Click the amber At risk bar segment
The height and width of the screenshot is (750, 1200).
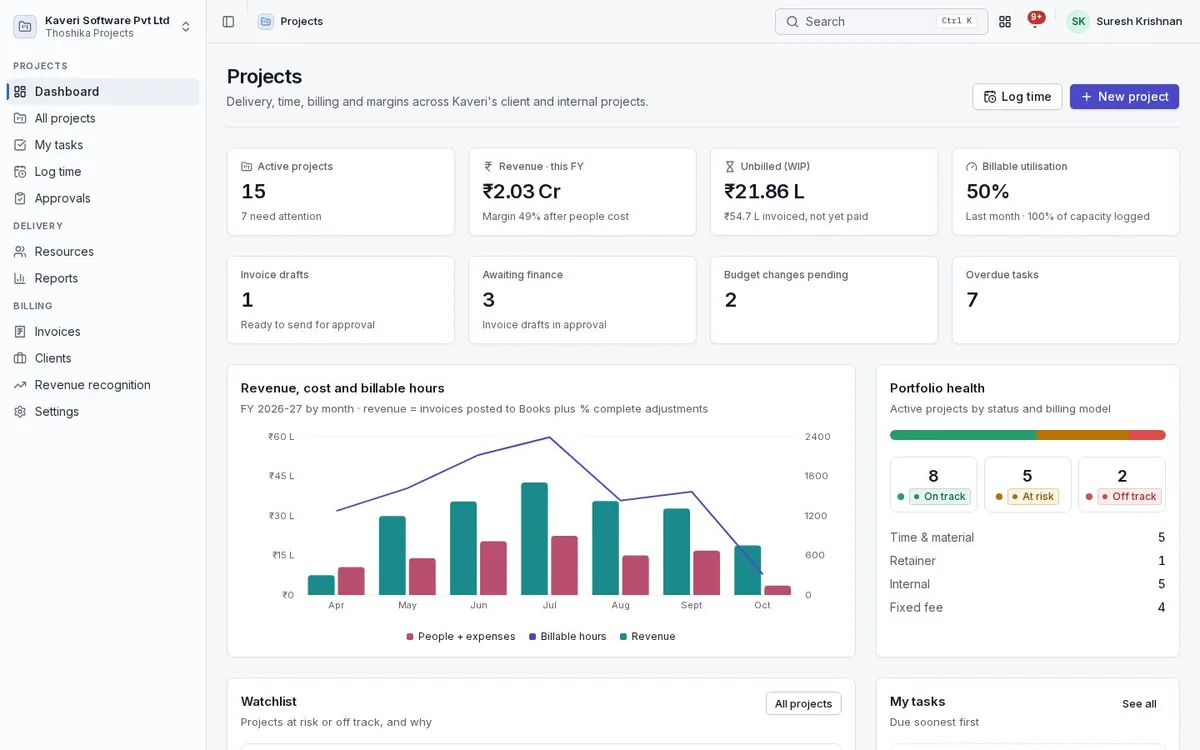1083,435
